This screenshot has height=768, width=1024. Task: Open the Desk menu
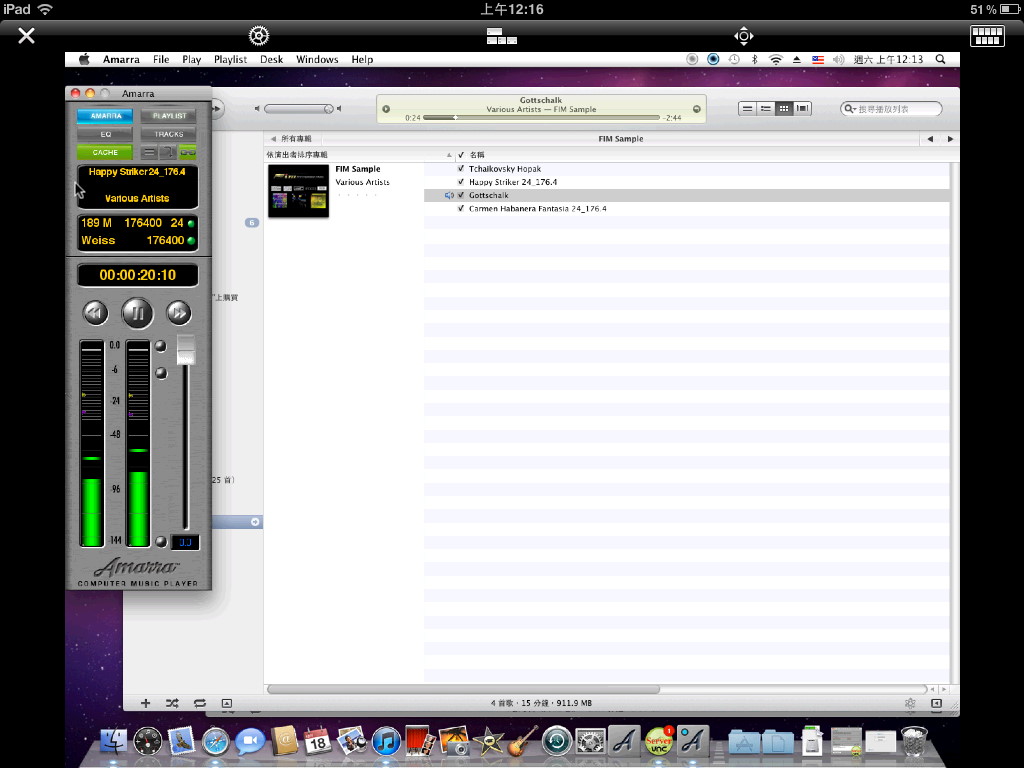coord(272,59)
